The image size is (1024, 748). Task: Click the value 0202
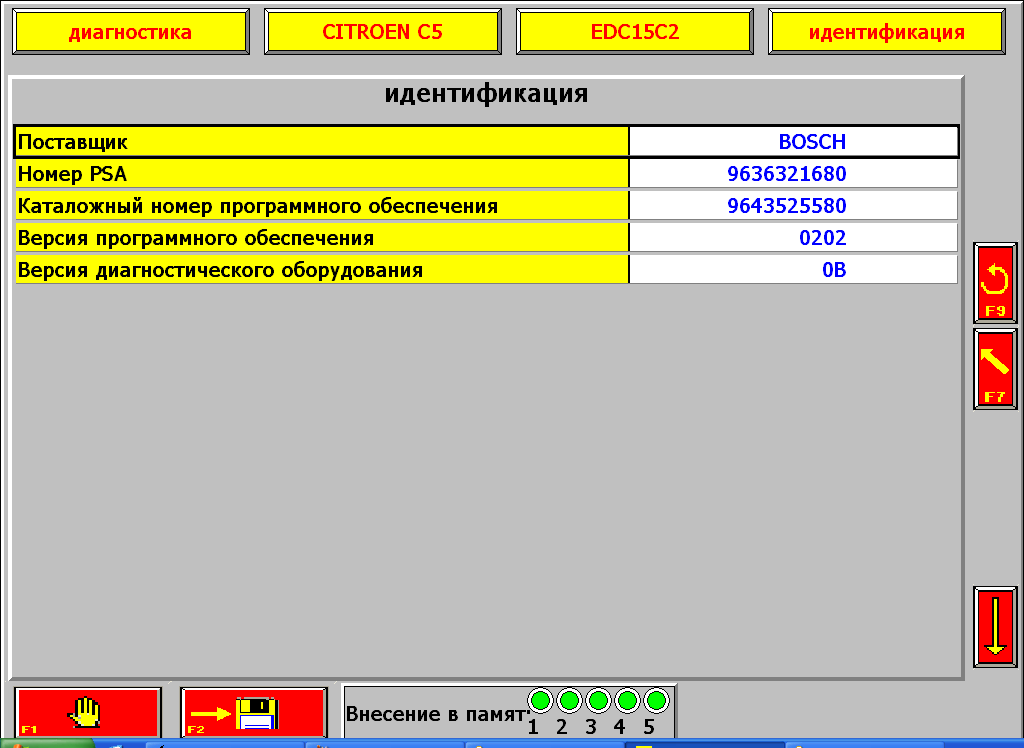(822, 238)
